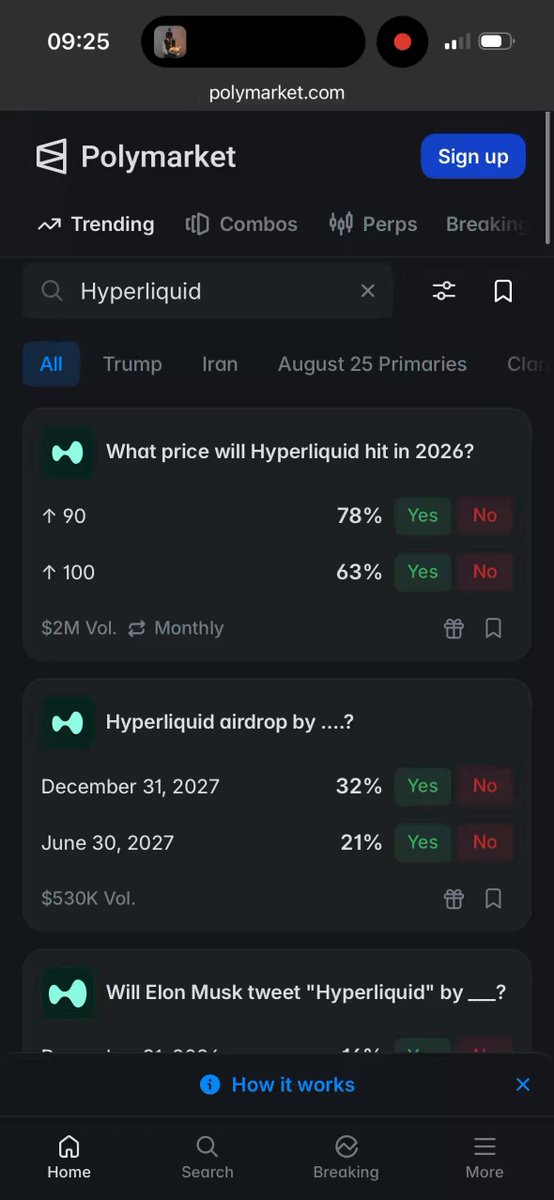554x1200 pixels.
Task: Bookmark the Hyperliquid 2026 price market
Action: (493, 628)
